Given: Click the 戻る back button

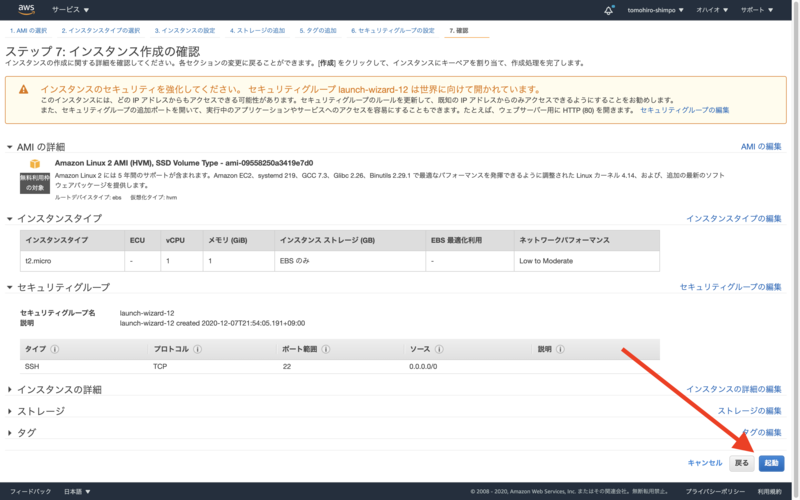Looking at the screenshot, I should coord(741,463).
